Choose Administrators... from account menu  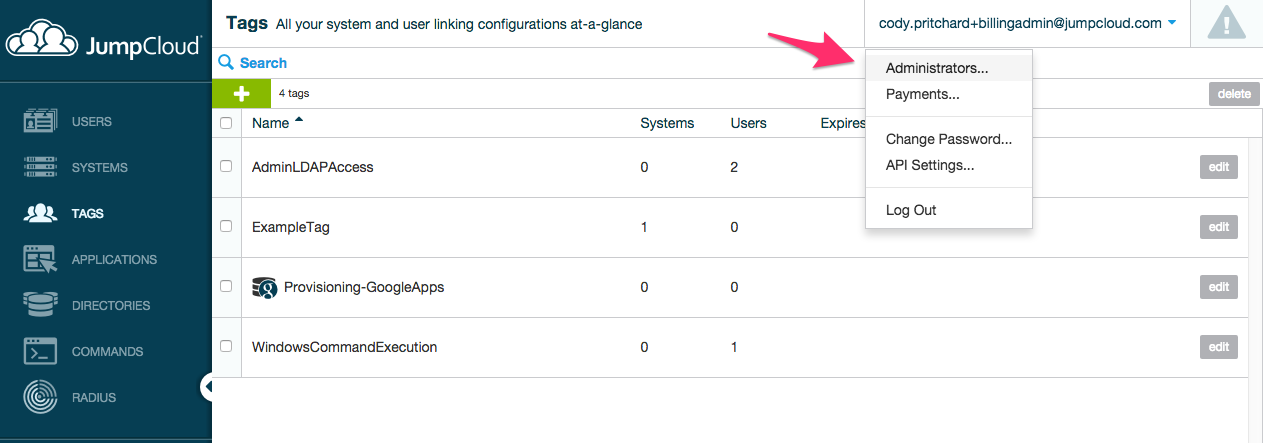click(948, 69)
